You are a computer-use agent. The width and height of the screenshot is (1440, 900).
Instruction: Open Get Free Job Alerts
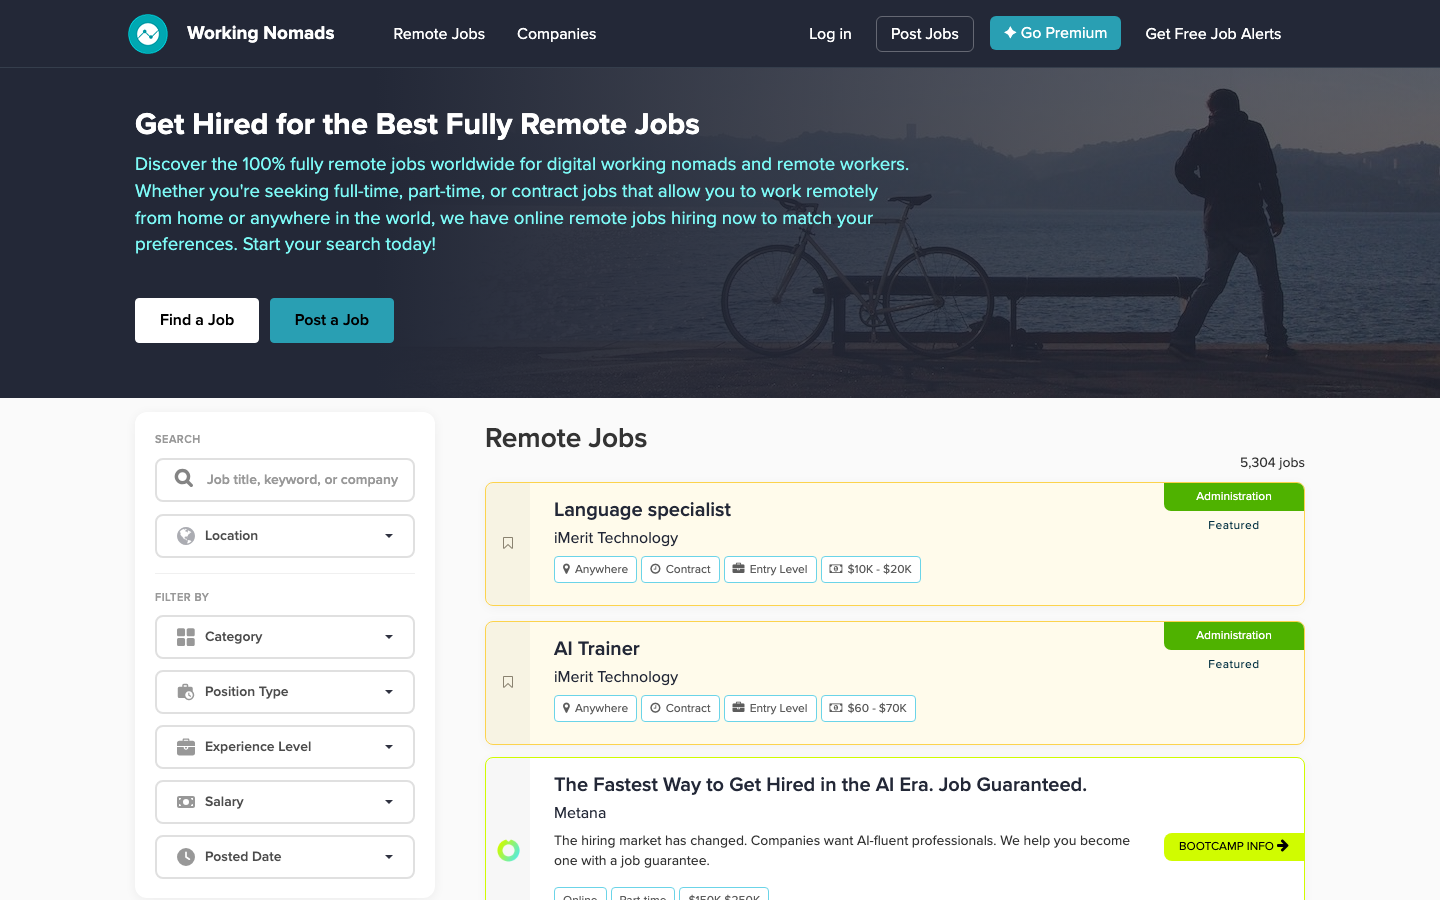pos(1213,34)
